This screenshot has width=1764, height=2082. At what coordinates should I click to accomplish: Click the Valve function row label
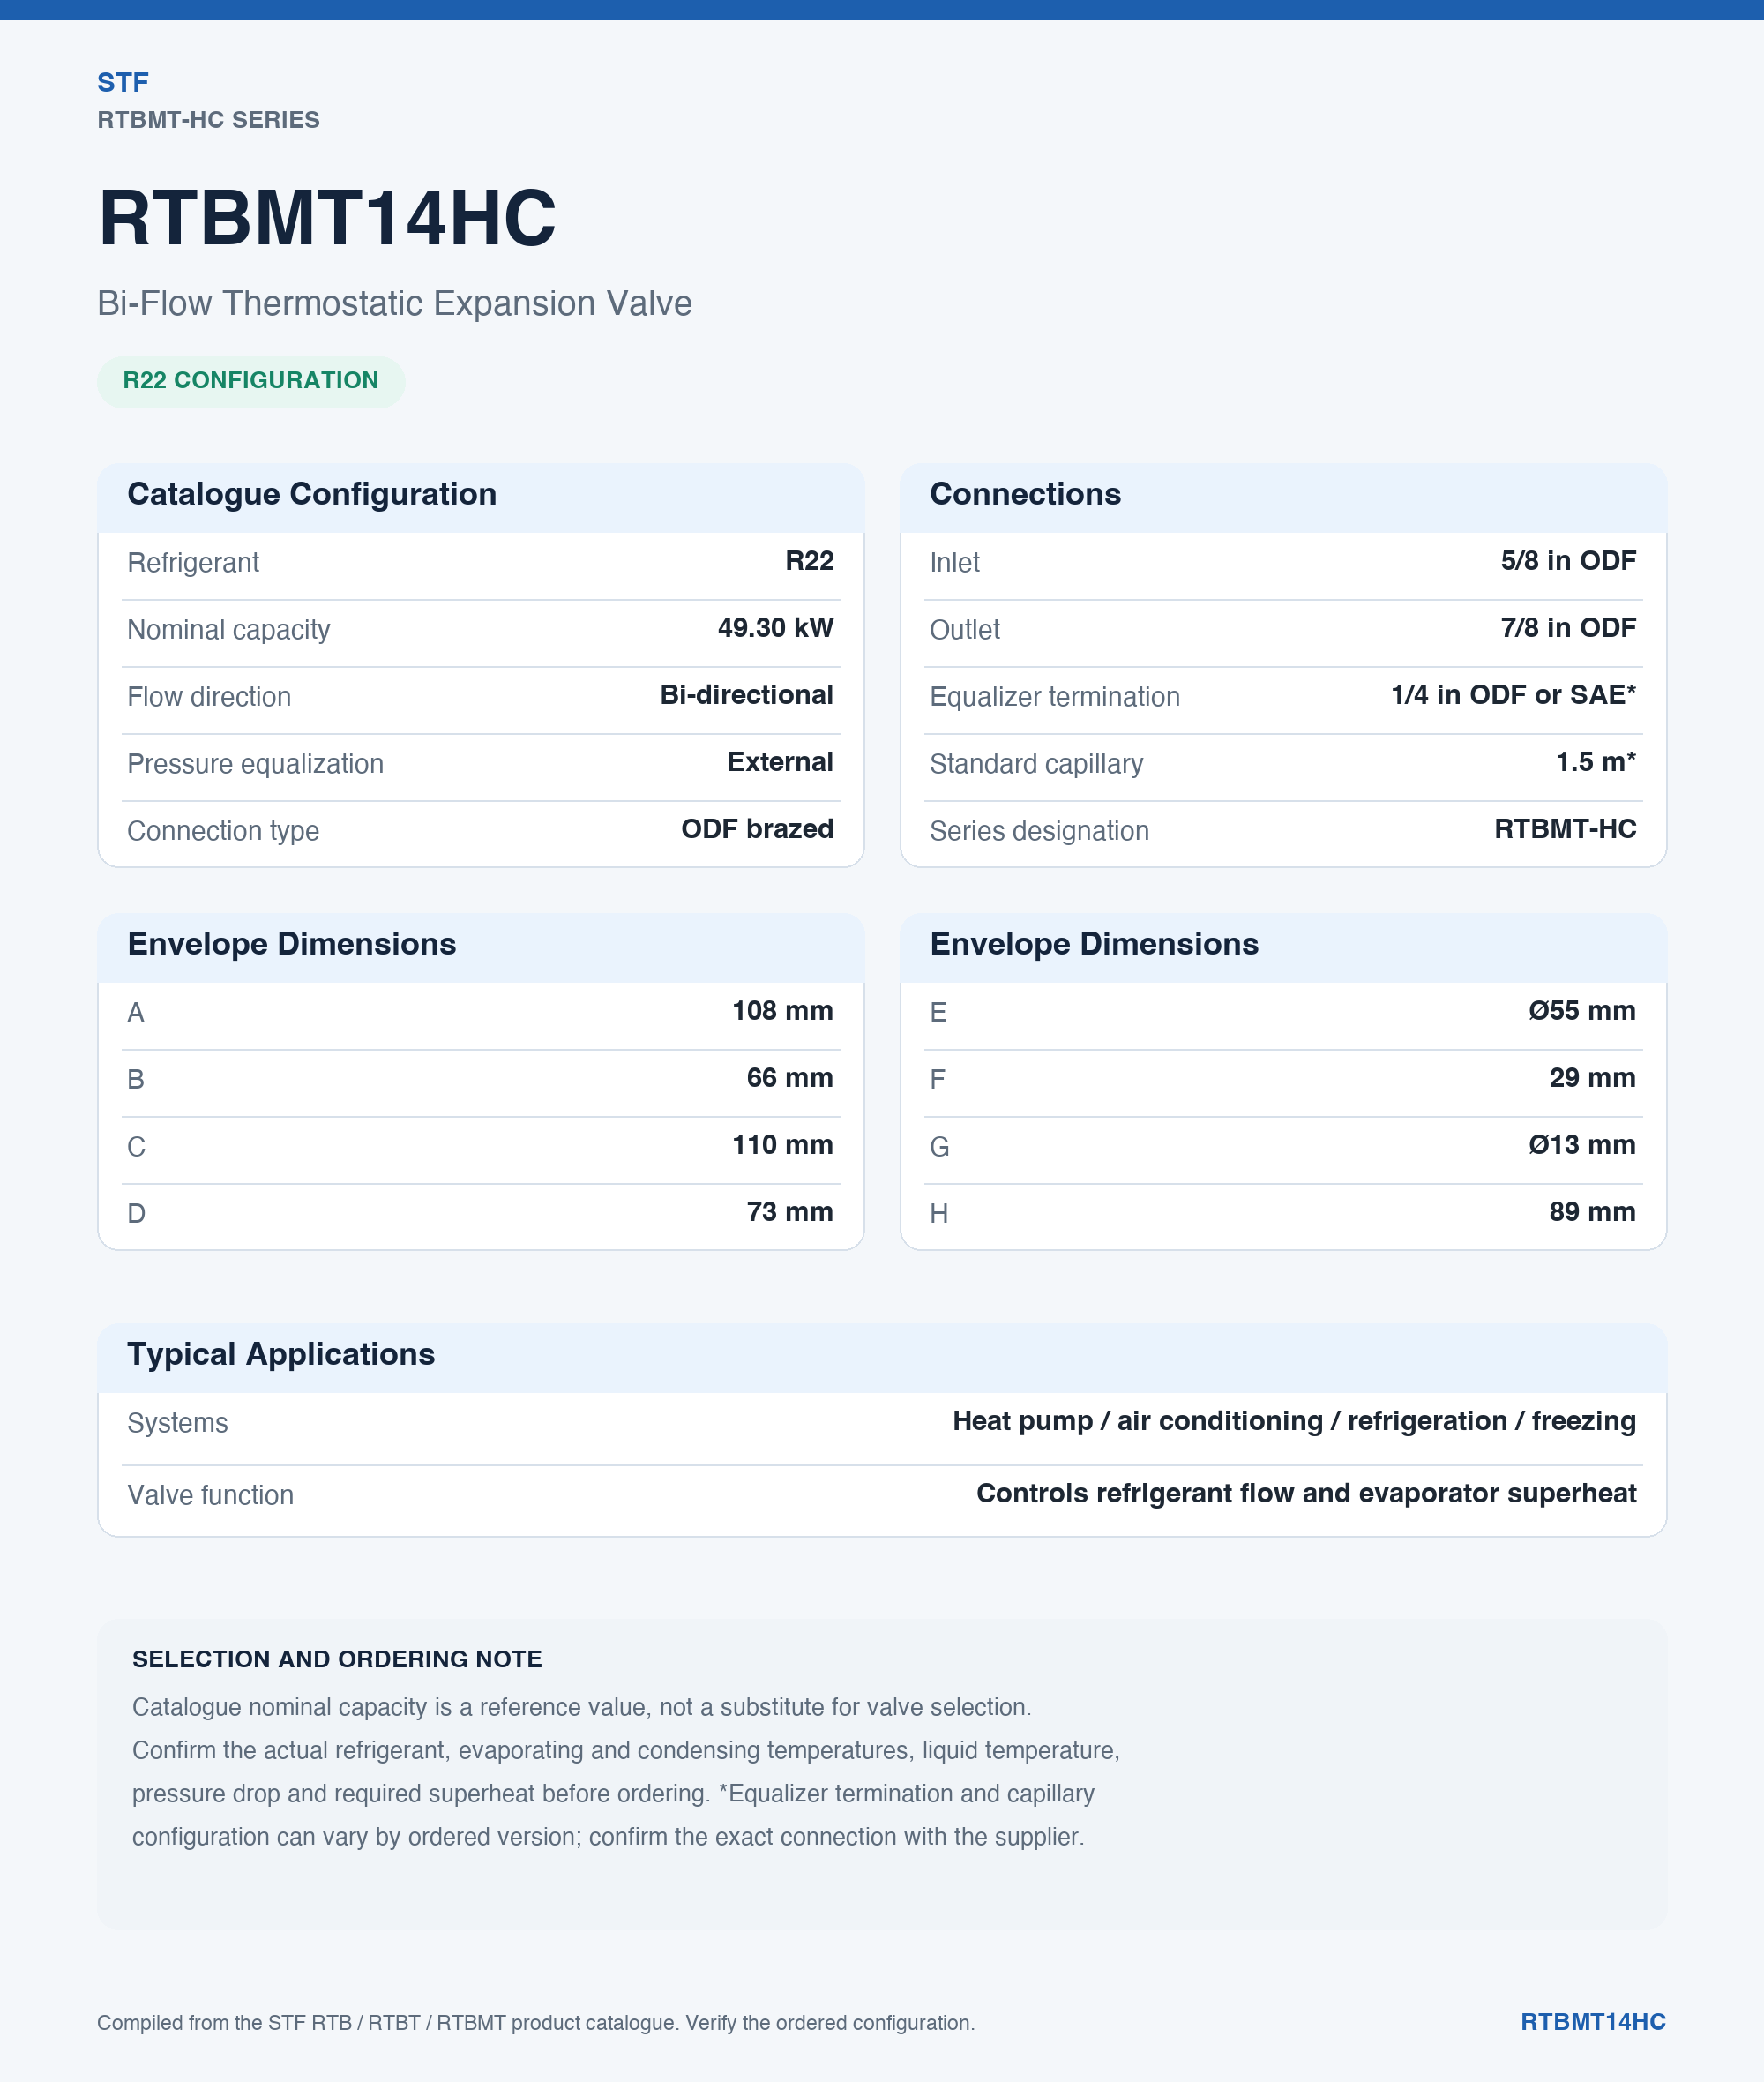coord(210,1495)
